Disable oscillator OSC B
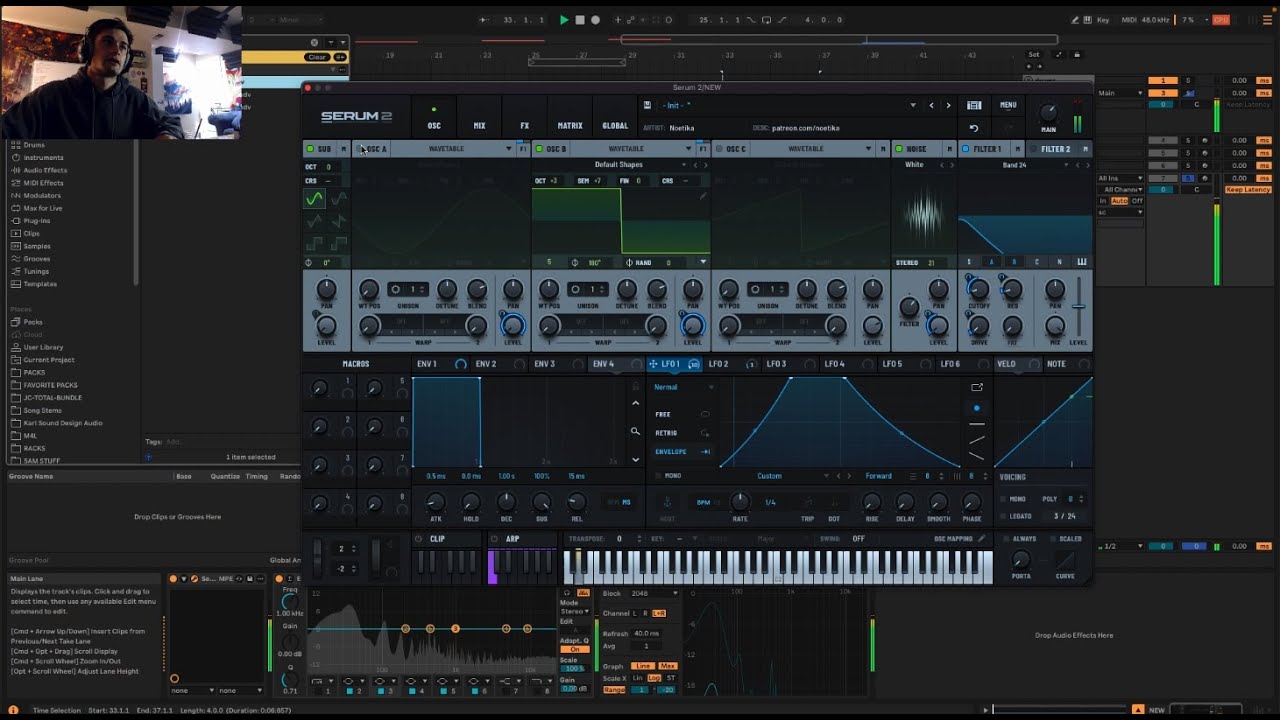Image resolution: width=1280 pixels, height=720 pixels. 540,149
